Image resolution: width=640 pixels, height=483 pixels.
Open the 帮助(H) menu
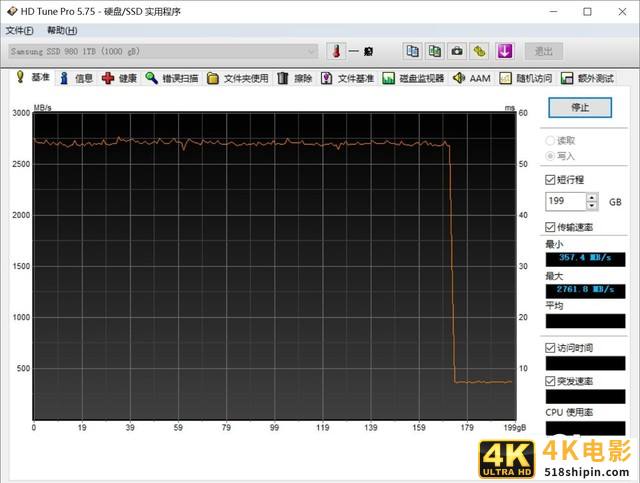[62, 31]
